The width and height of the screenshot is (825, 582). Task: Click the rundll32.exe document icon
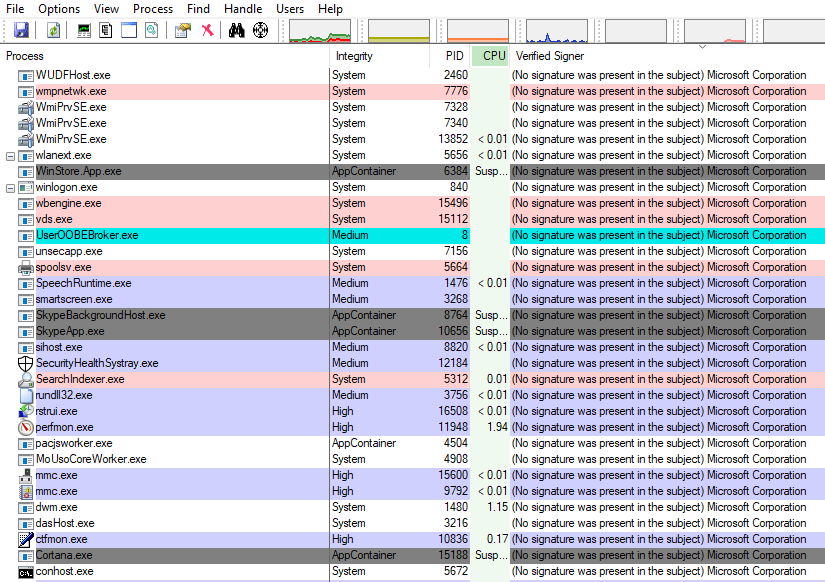[x=26, y=396]
